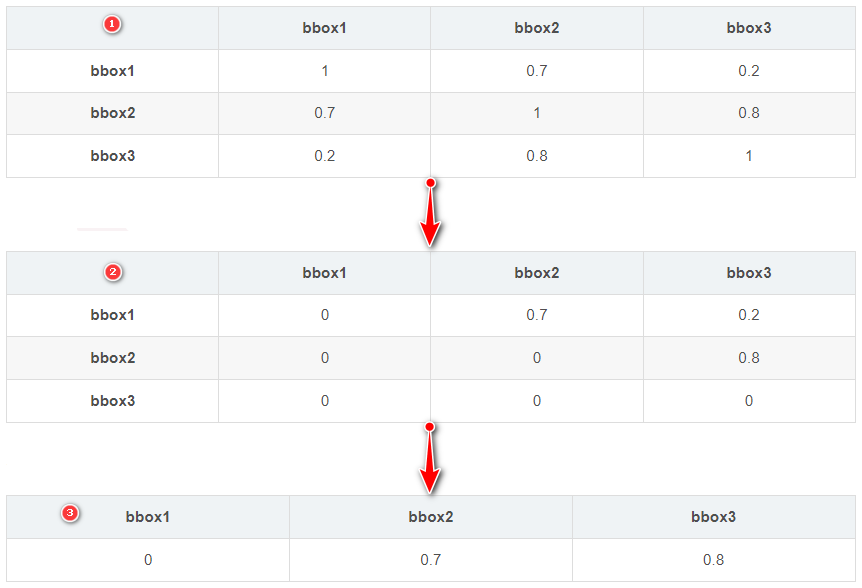
Task: Click the 0.7 value in the third table
Action: coord(431,560)
